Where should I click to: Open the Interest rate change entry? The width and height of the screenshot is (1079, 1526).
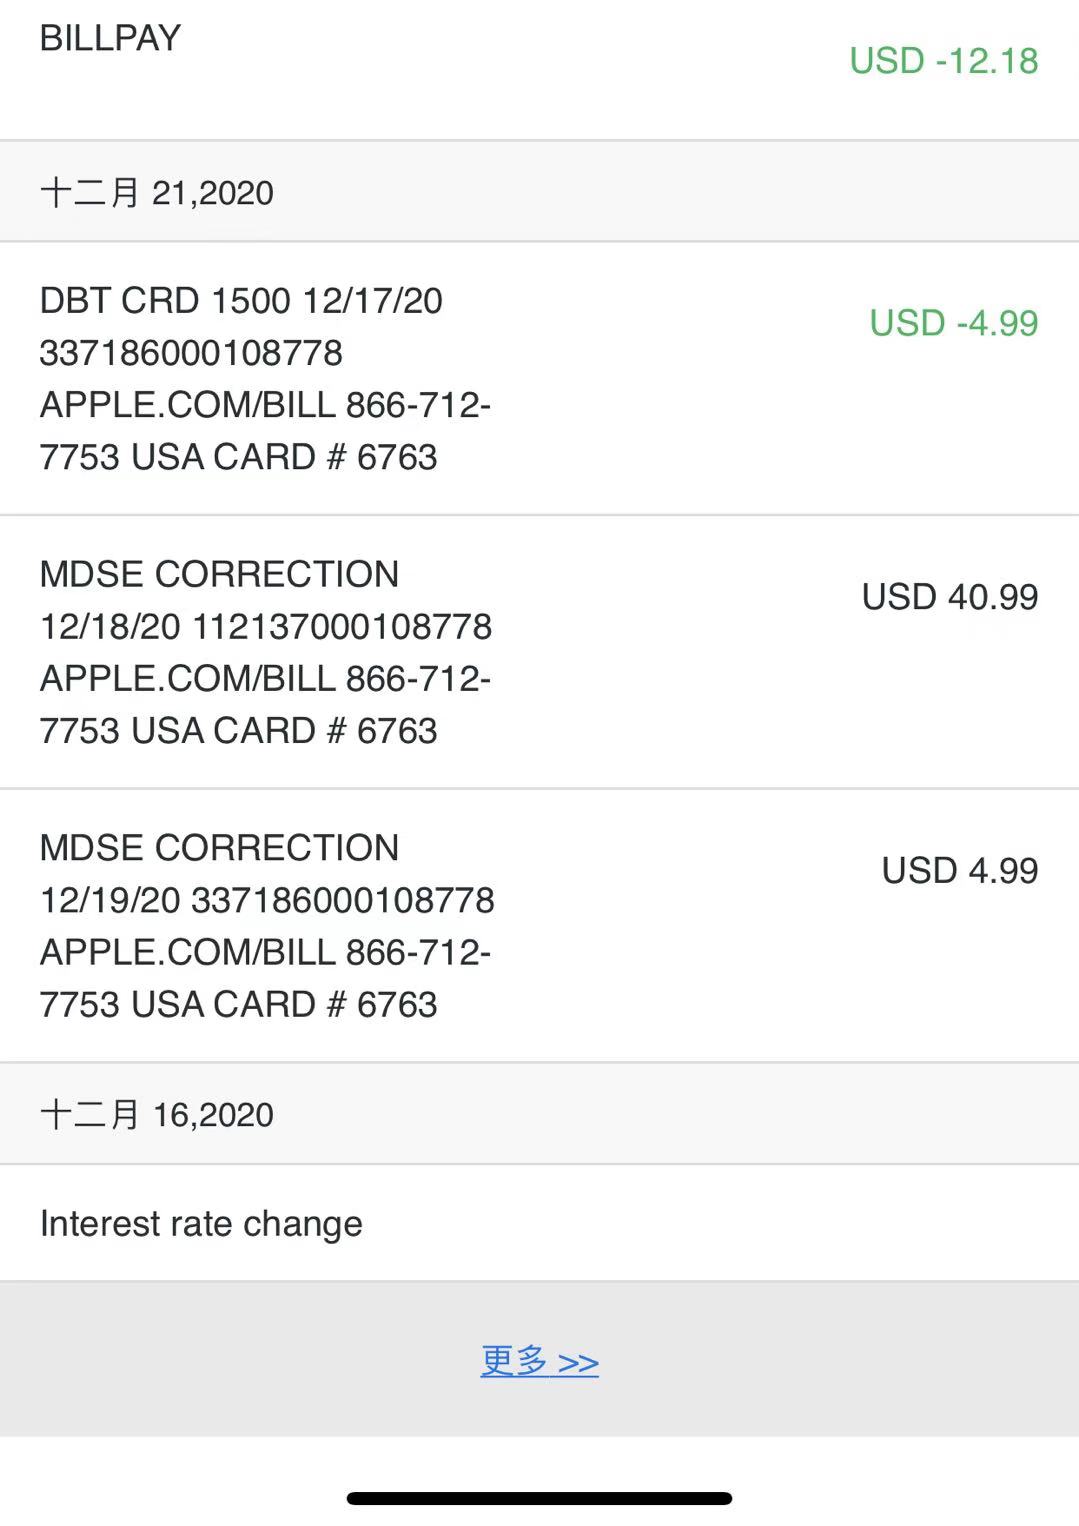[x=201, y=1223]
